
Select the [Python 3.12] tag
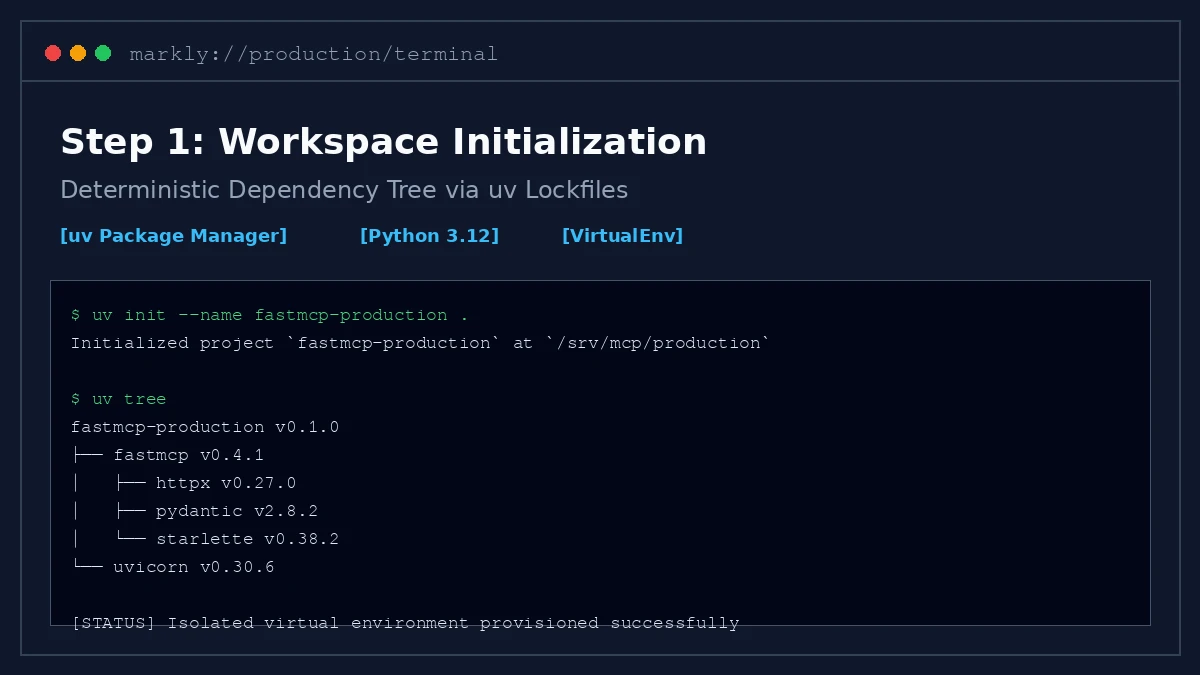click(429, 236)
